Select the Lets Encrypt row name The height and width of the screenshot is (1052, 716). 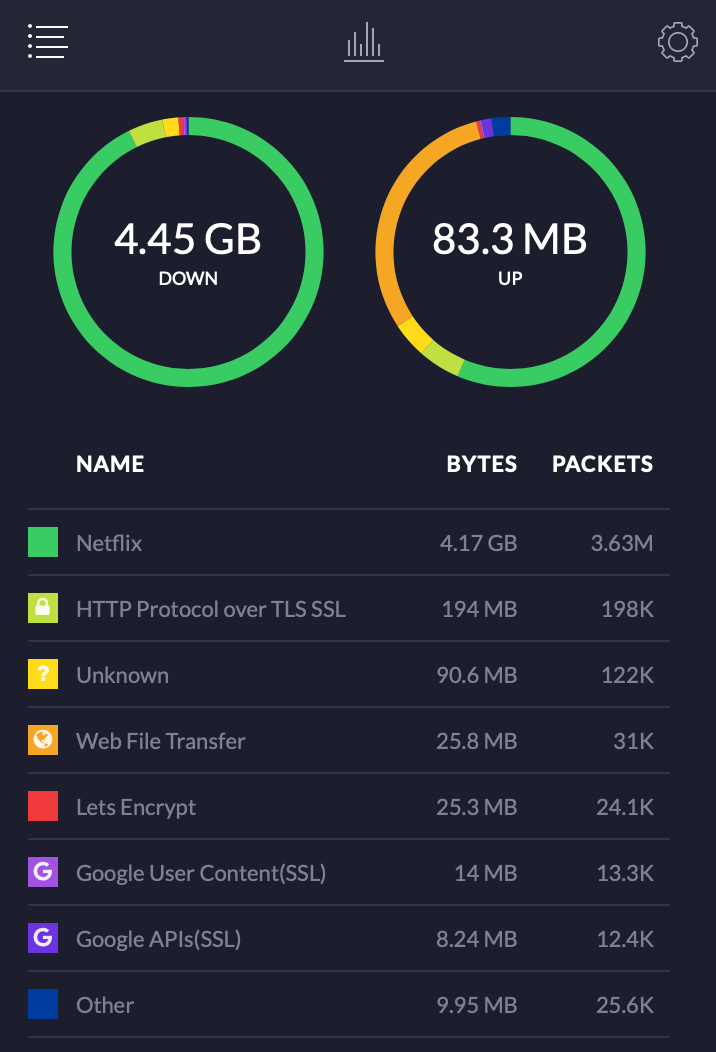click(x=136, y=807)
